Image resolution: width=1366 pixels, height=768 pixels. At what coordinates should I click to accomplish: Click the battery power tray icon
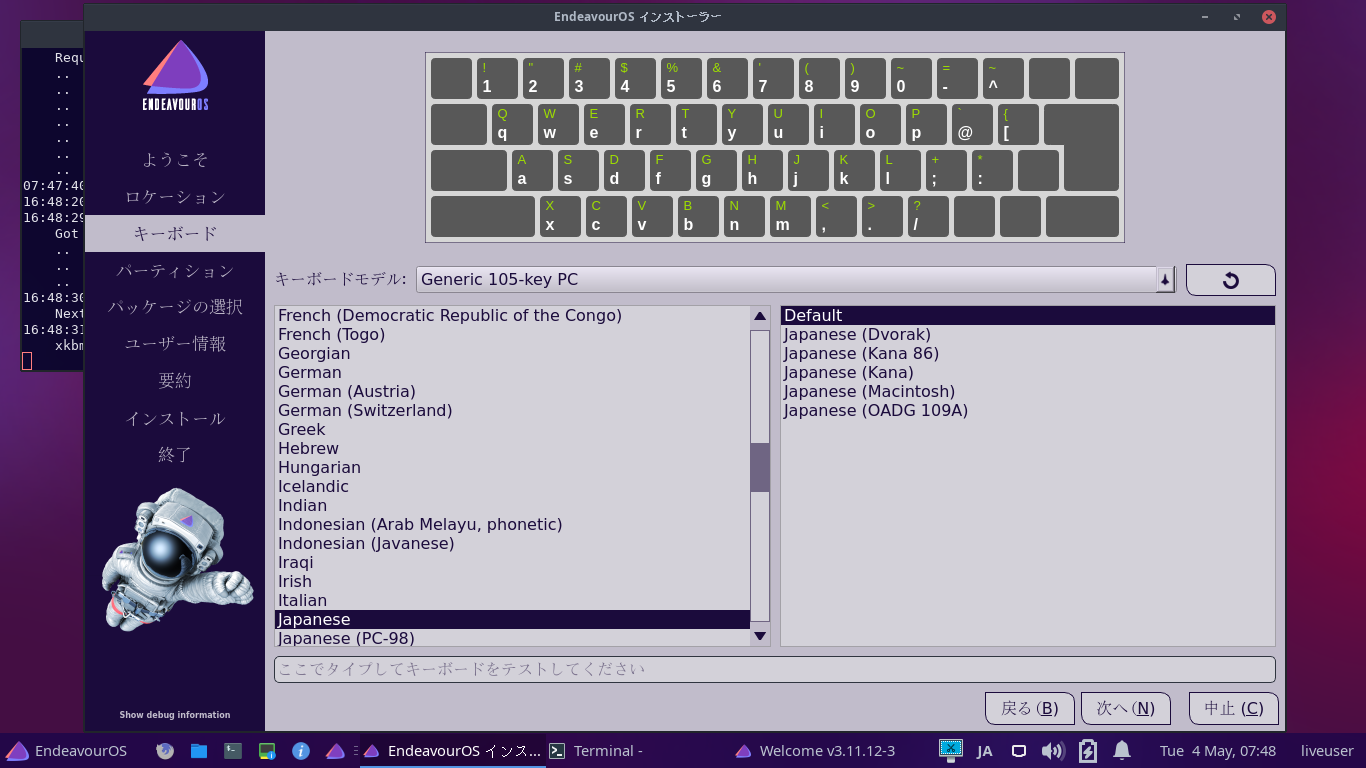[1088, 751]
